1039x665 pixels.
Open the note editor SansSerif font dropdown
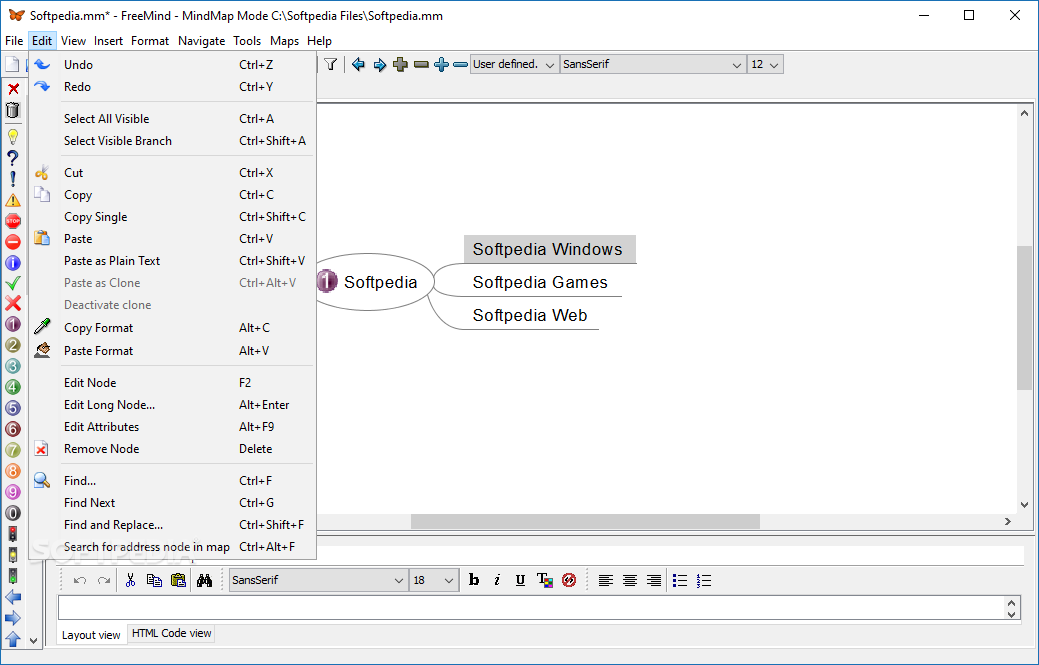click(x=319, y=580)
